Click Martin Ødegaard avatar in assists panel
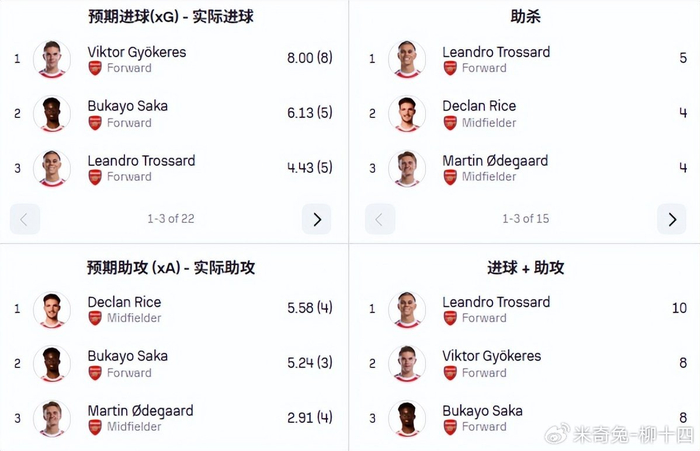The width and height of the screenshot is (700, 451). coord(407,168)
